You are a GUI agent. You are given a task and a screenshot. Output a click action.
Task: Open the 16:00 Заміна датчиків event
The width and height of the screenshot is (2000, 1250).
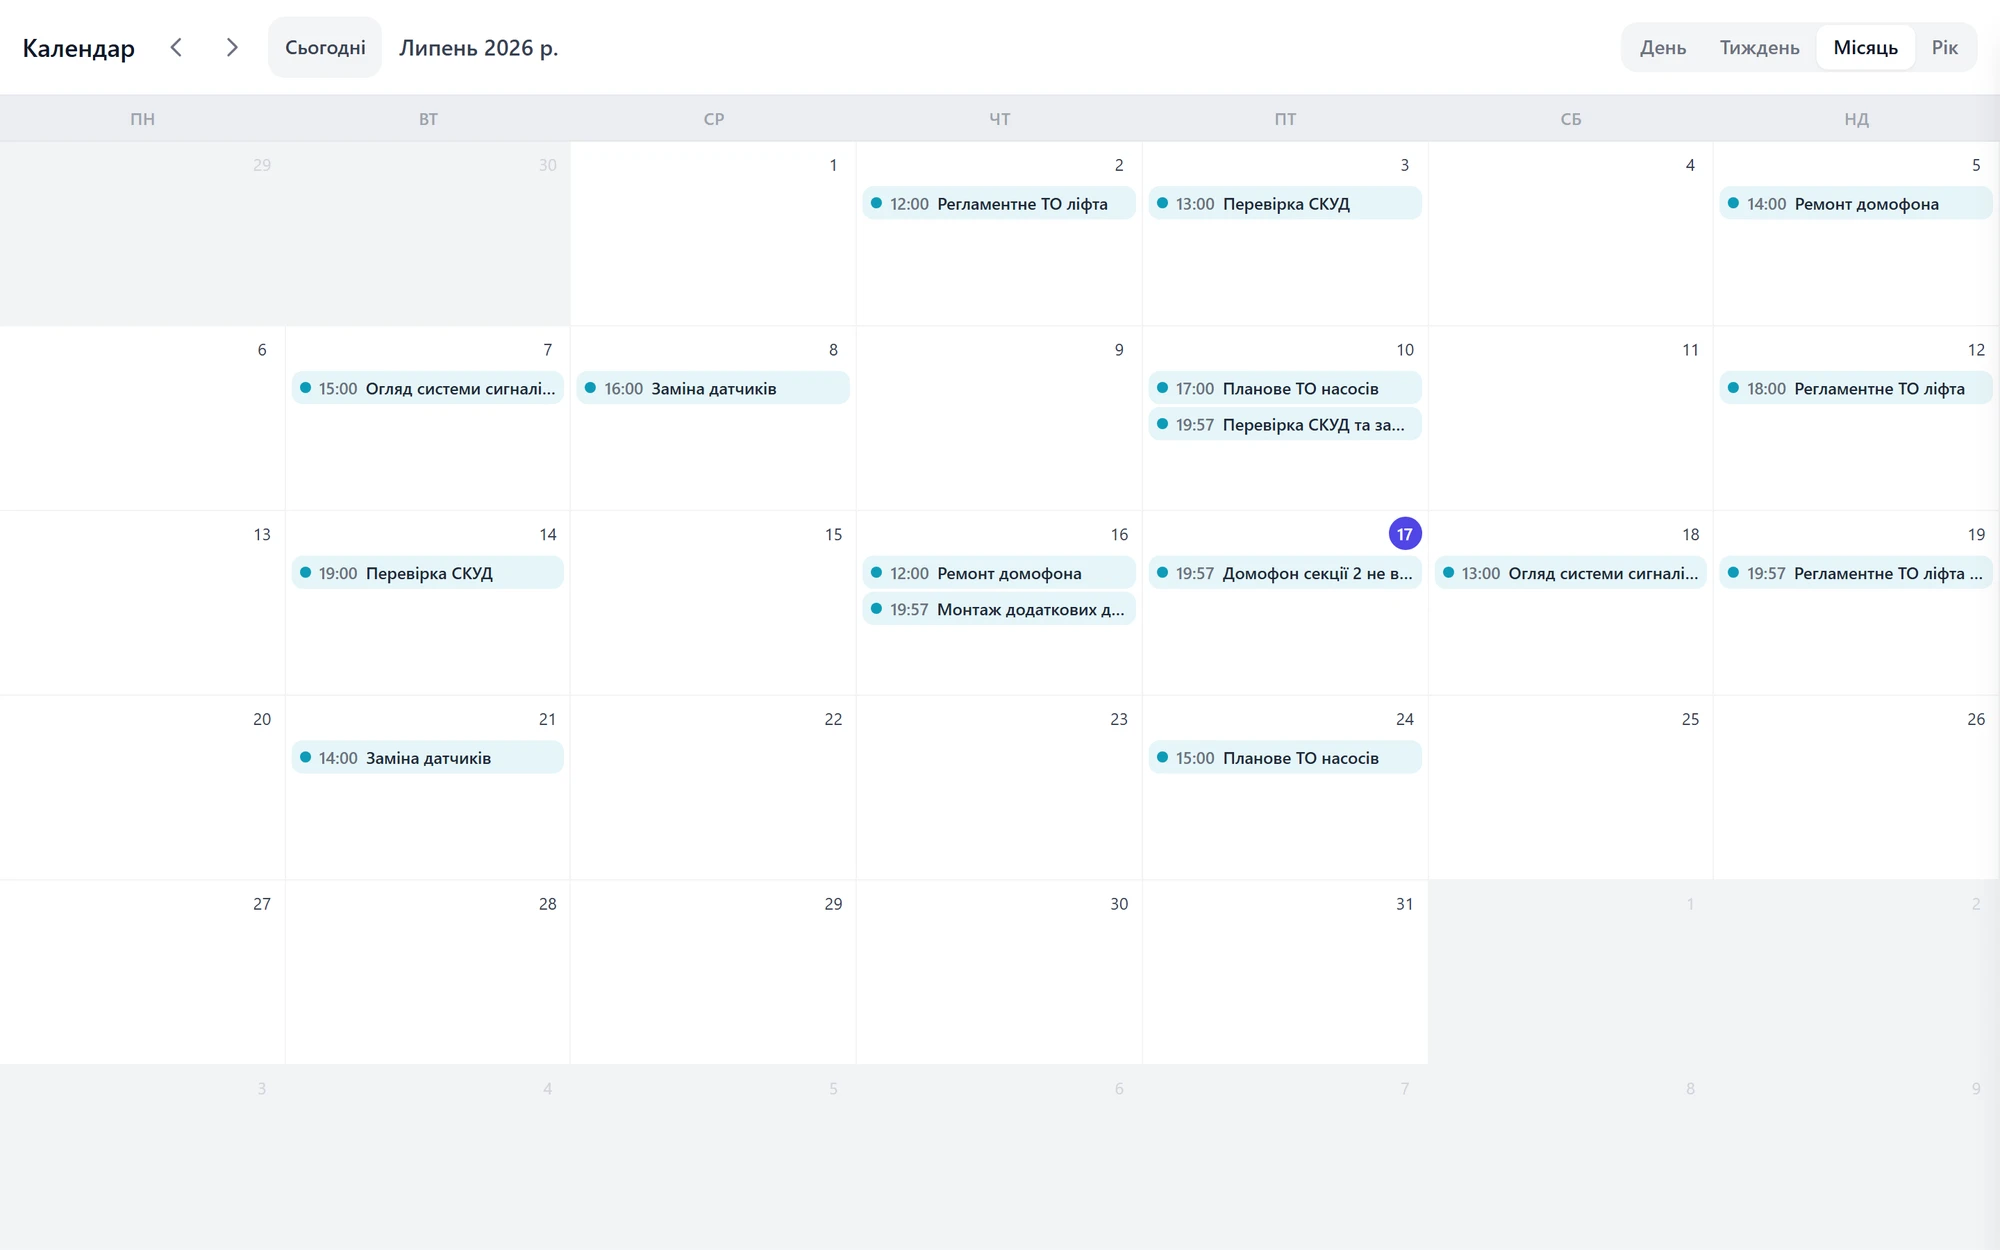tap(713, 388)
